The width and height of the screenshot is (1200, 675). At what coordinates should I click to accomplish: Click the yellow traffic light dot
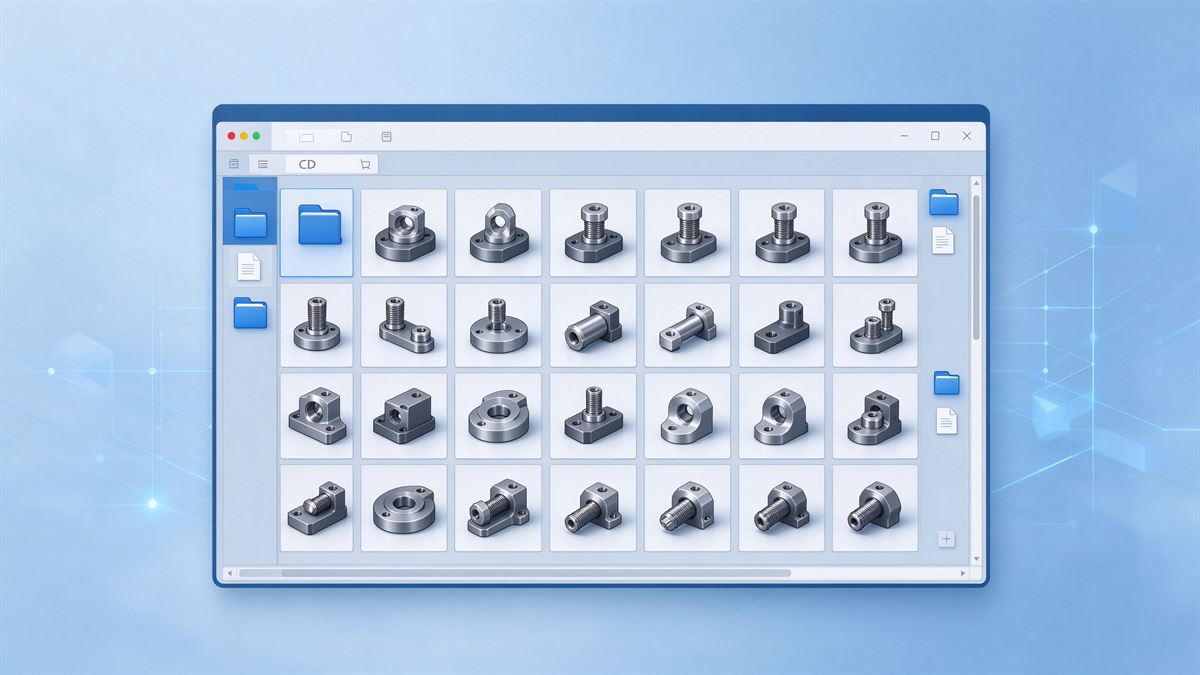[x=244, y=136]
